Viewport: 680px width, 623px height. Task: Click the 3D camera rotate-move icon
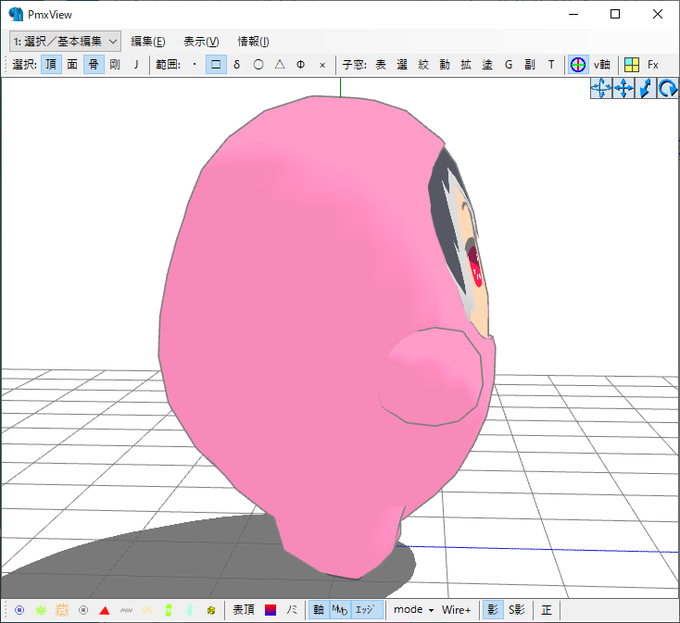601,88
